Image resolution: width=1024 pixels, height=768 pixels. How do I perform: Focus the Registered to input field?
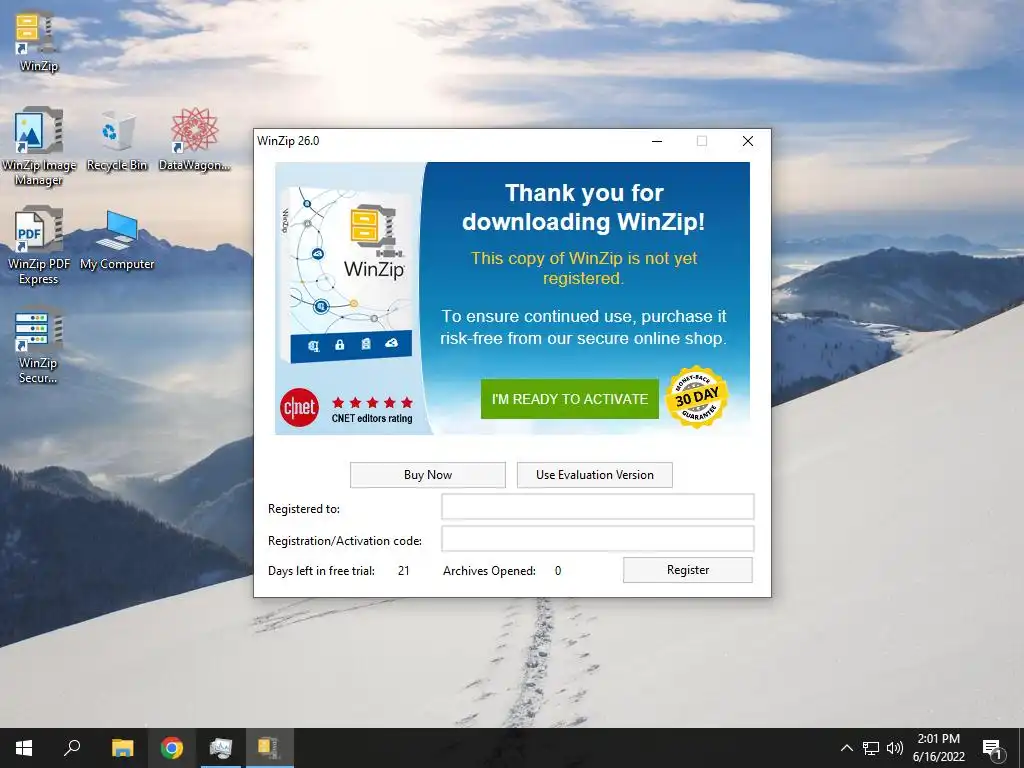tap(598, 507)
